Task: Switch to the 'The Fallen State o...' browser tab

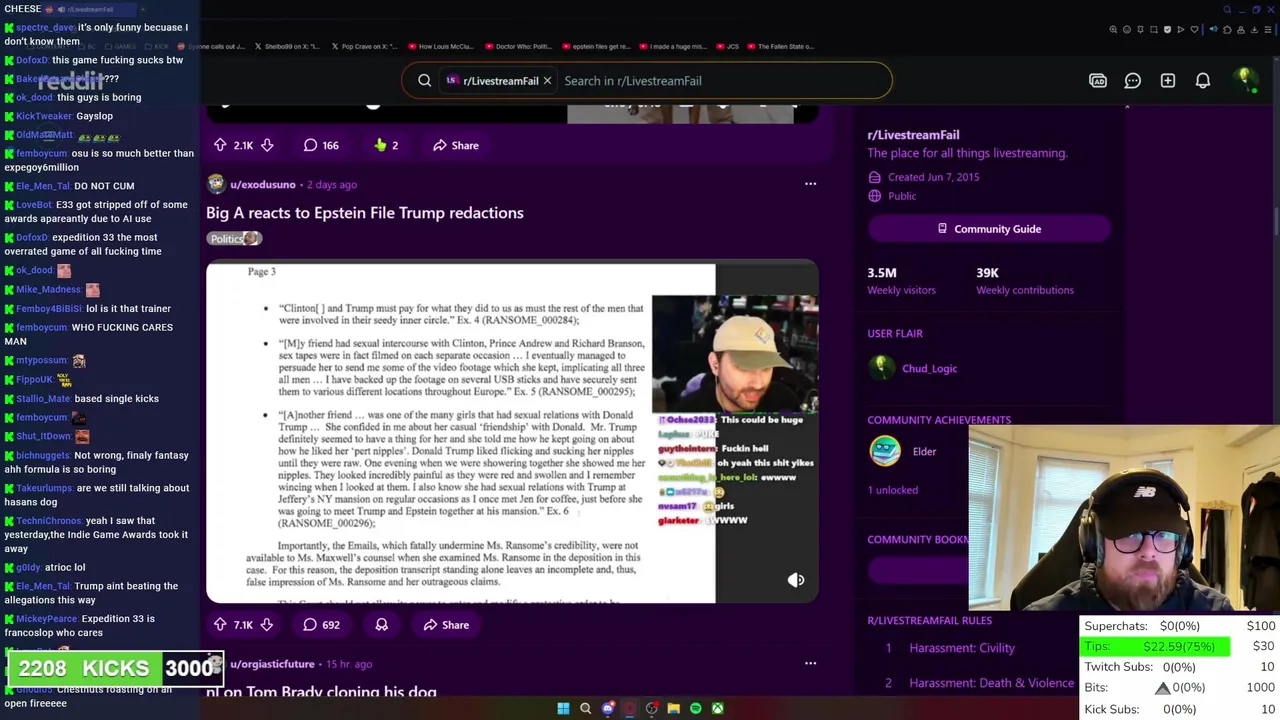Action: tap(779, 46)
